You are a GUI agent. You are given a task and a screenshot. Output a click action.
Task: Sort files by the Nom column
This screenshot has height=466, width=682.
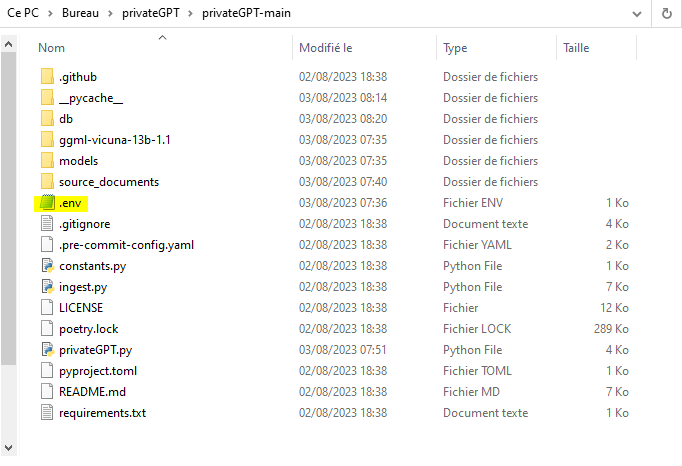[52, 47]
